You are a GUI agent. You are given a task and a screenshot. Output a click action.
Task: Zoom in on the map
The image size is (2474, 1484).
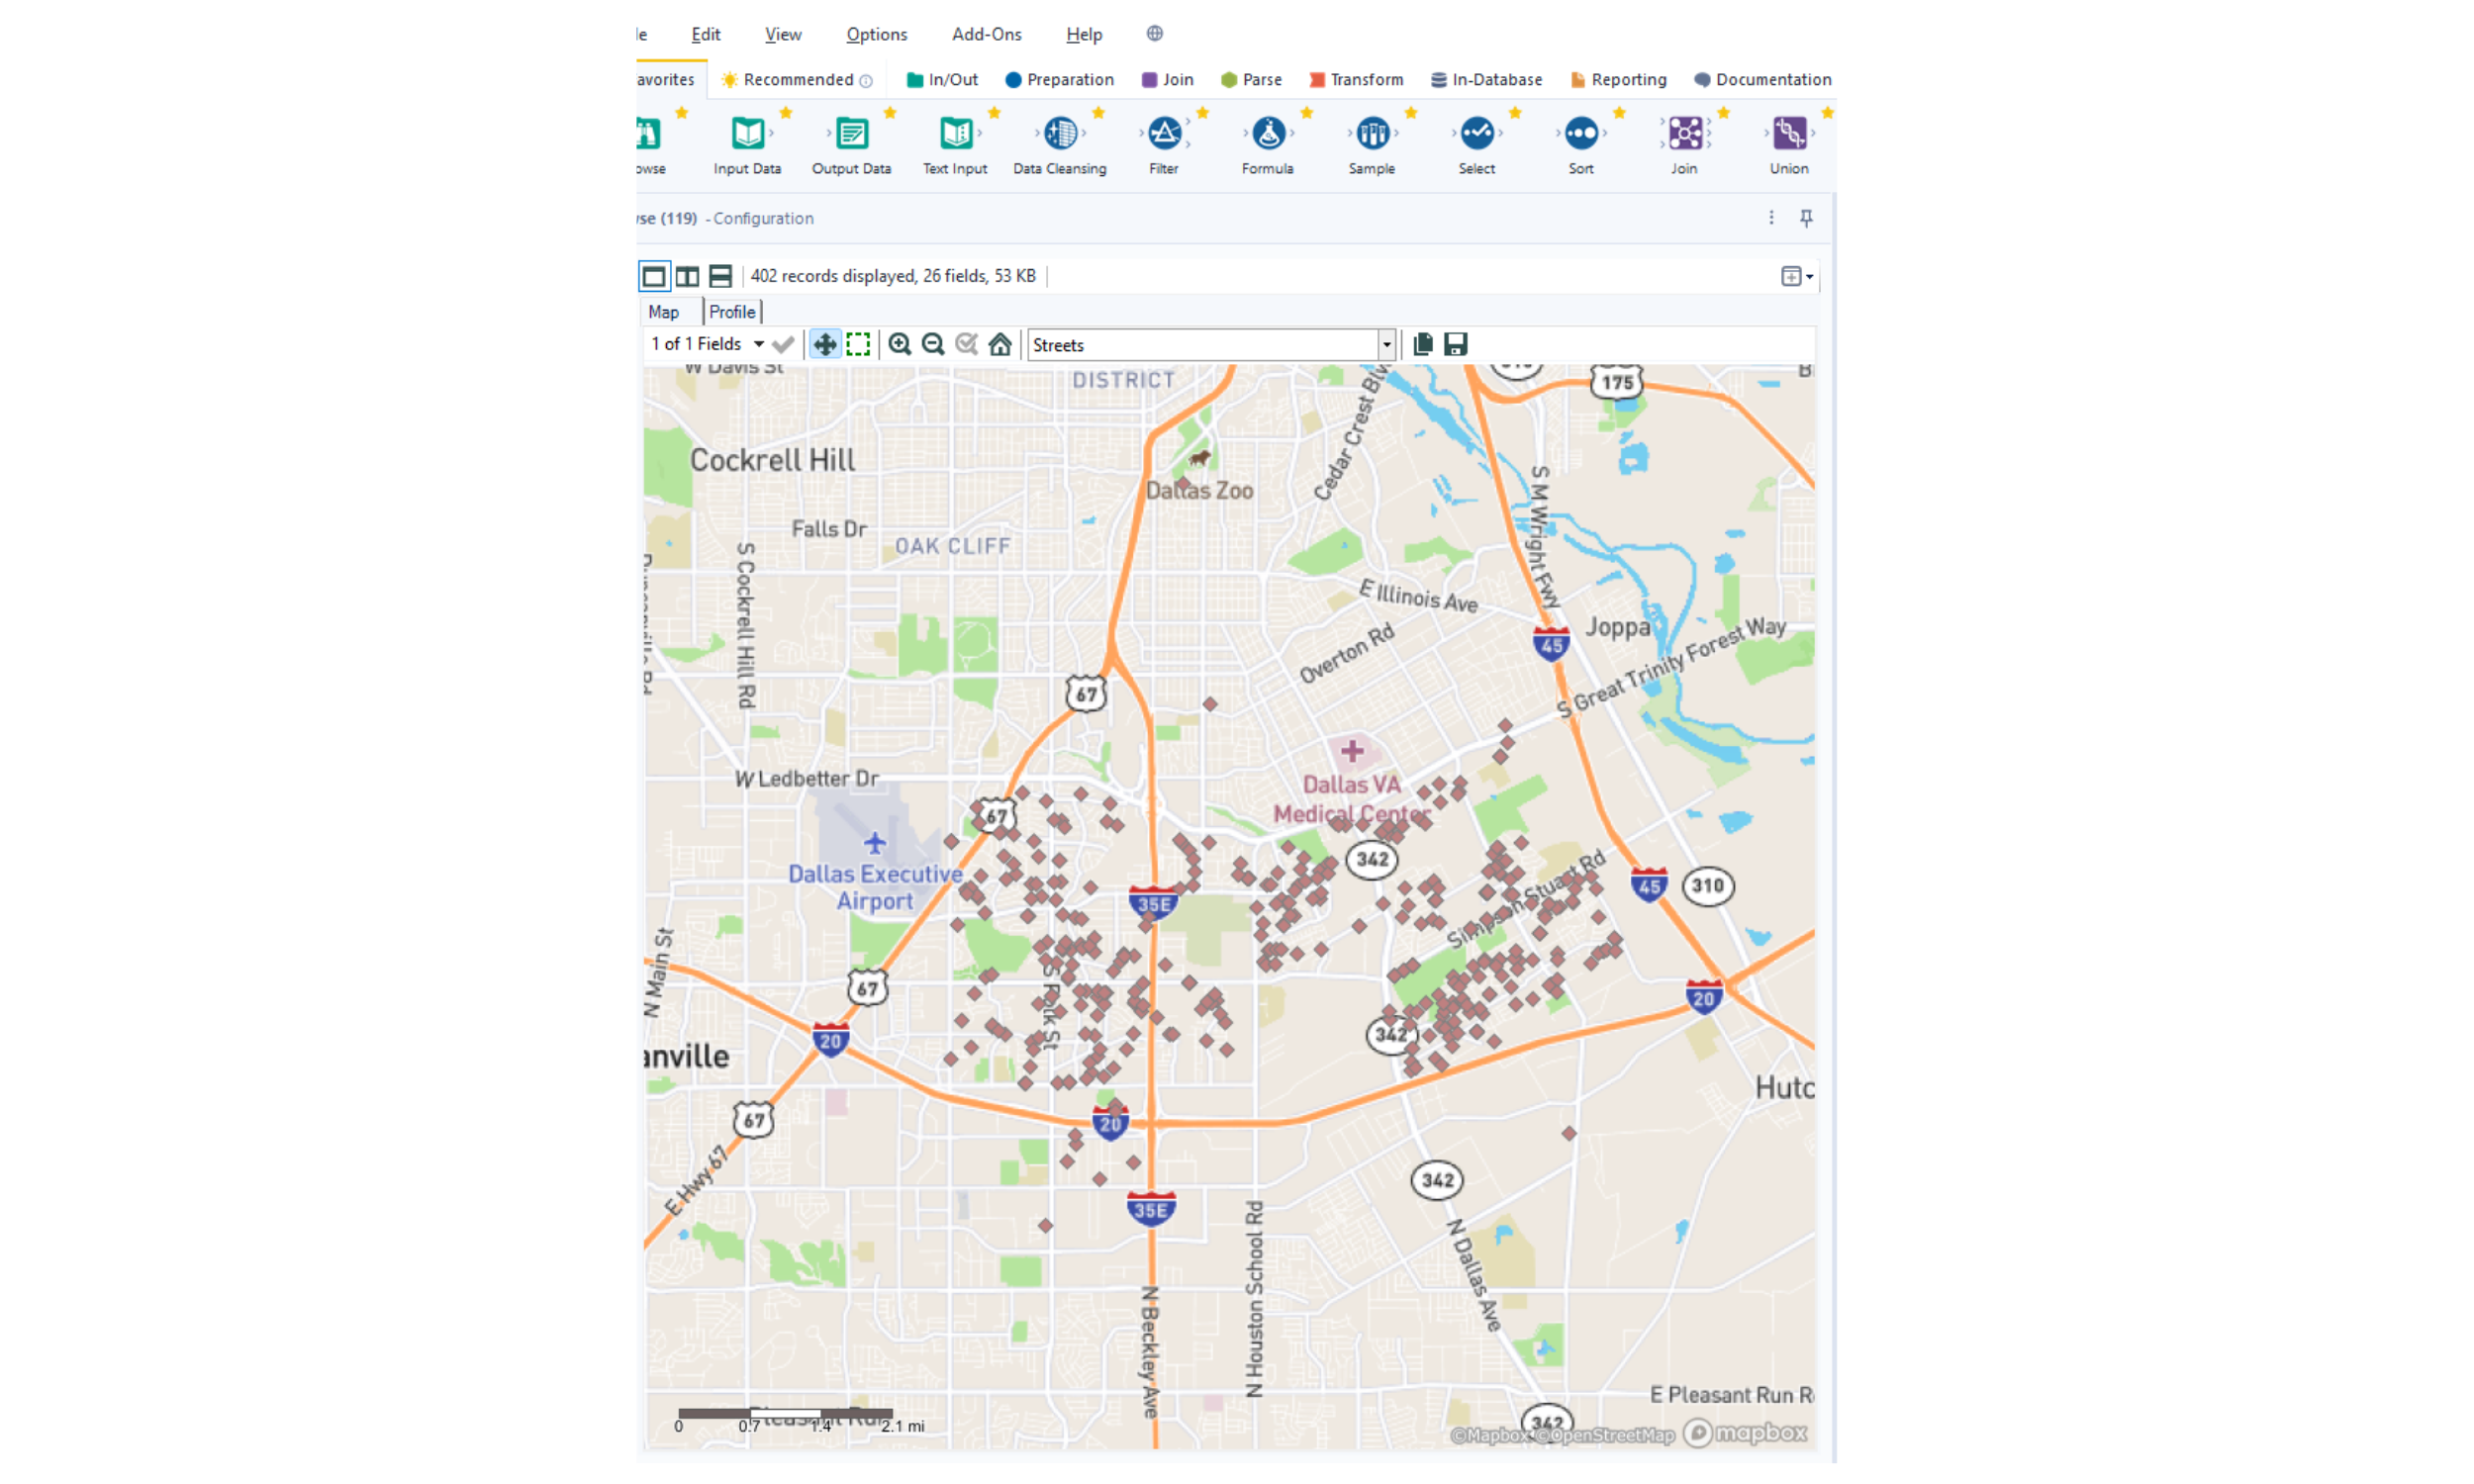(x=900, y=345)
